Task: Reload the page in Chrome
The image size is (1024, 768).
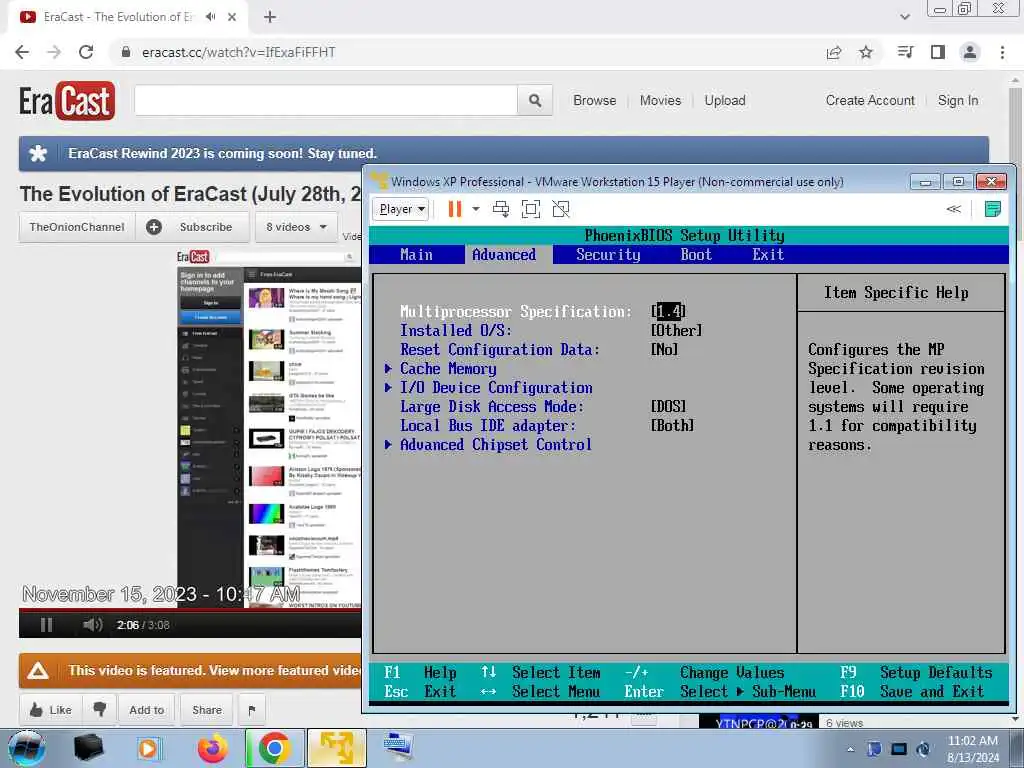Action: point(86,52)
